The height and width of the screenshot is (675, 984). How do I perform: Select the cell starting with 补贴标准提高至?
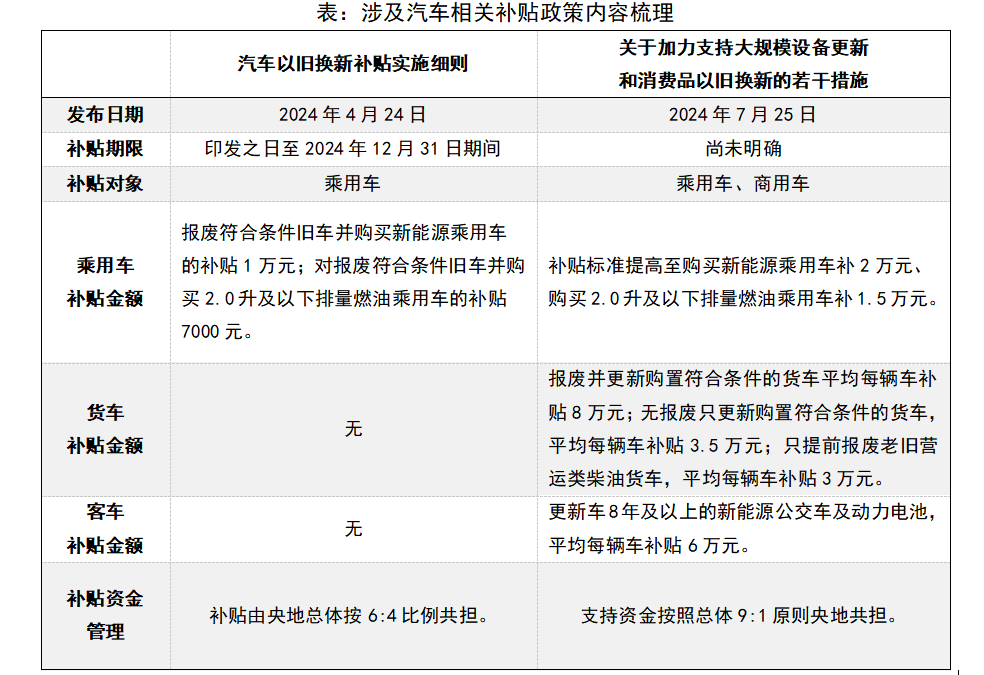[x=743, y=282]
